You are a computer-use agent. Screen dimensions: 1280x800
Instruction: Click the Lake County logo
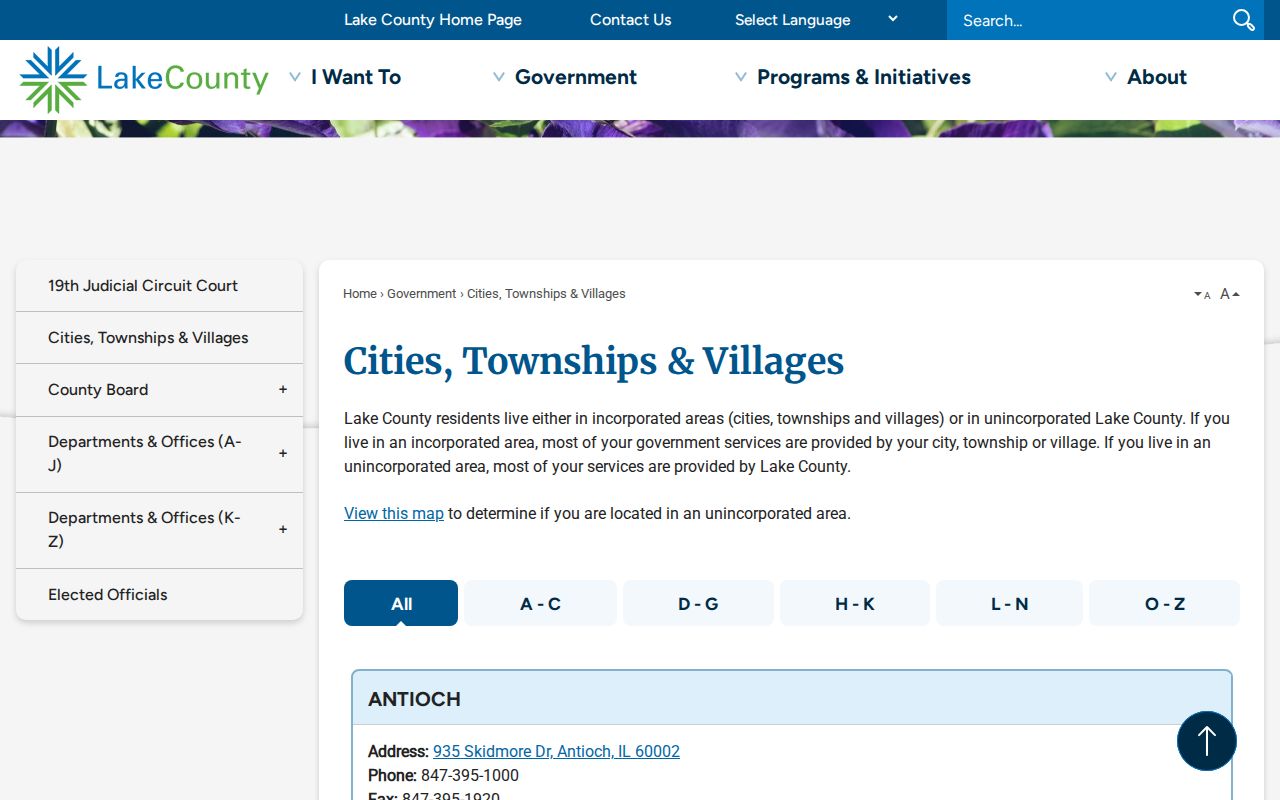point(144,79)
